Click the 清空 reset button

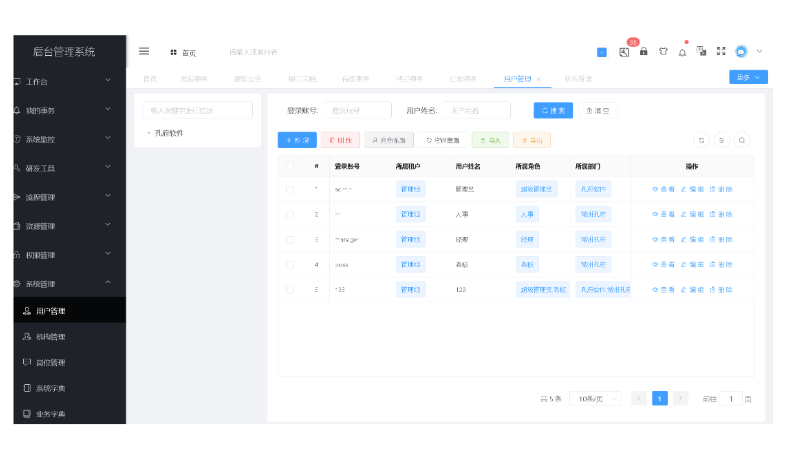pos(597,110)
